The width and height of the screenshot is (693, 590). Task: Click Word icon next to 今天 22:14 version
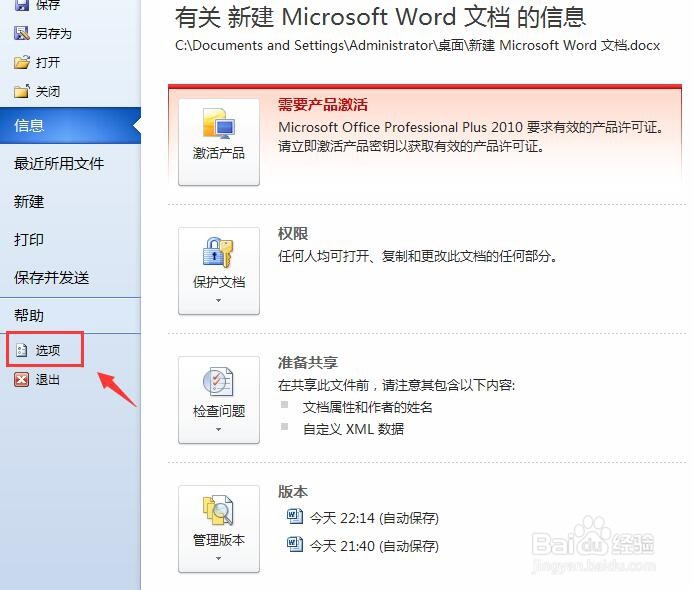tap(295, 516)
